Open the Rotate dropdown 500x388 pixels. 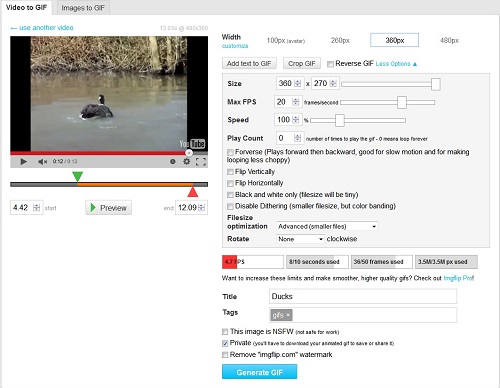[x=300, y=239]
